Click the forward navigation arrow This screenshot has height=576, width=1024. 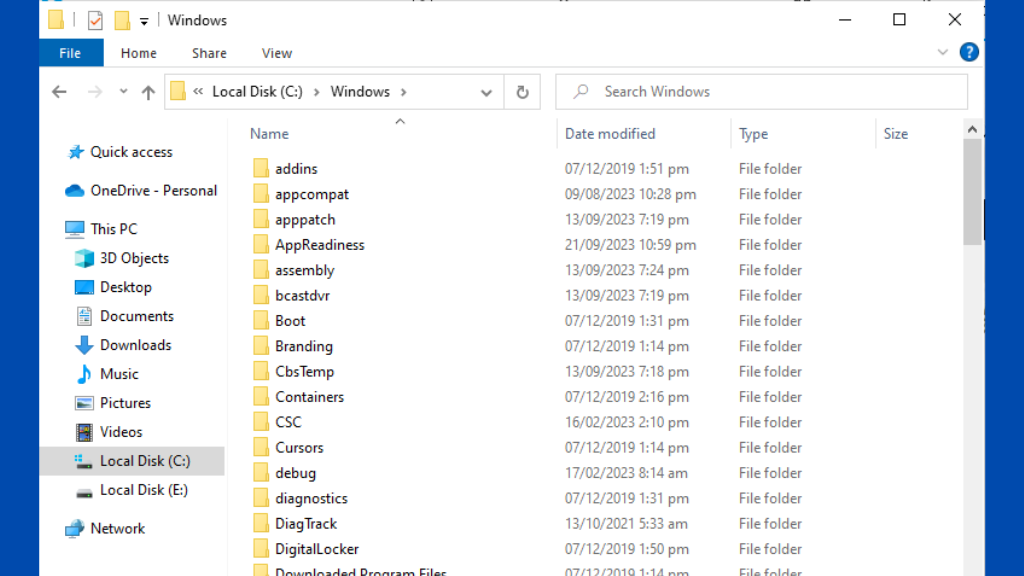tap(95, 92)
